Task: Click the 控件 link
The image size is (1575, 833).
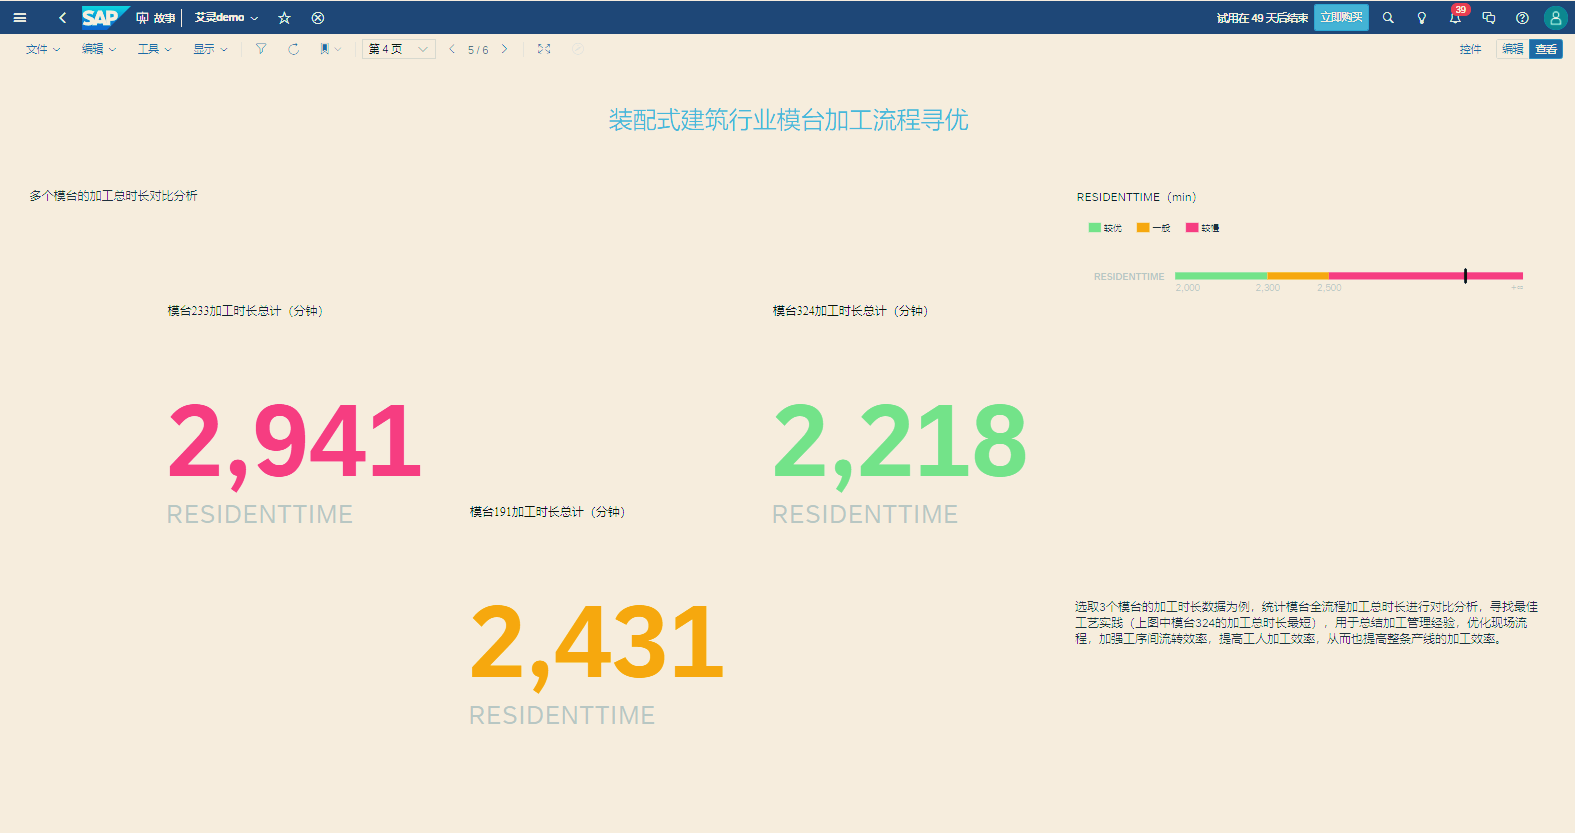Action: [1470, 49]
